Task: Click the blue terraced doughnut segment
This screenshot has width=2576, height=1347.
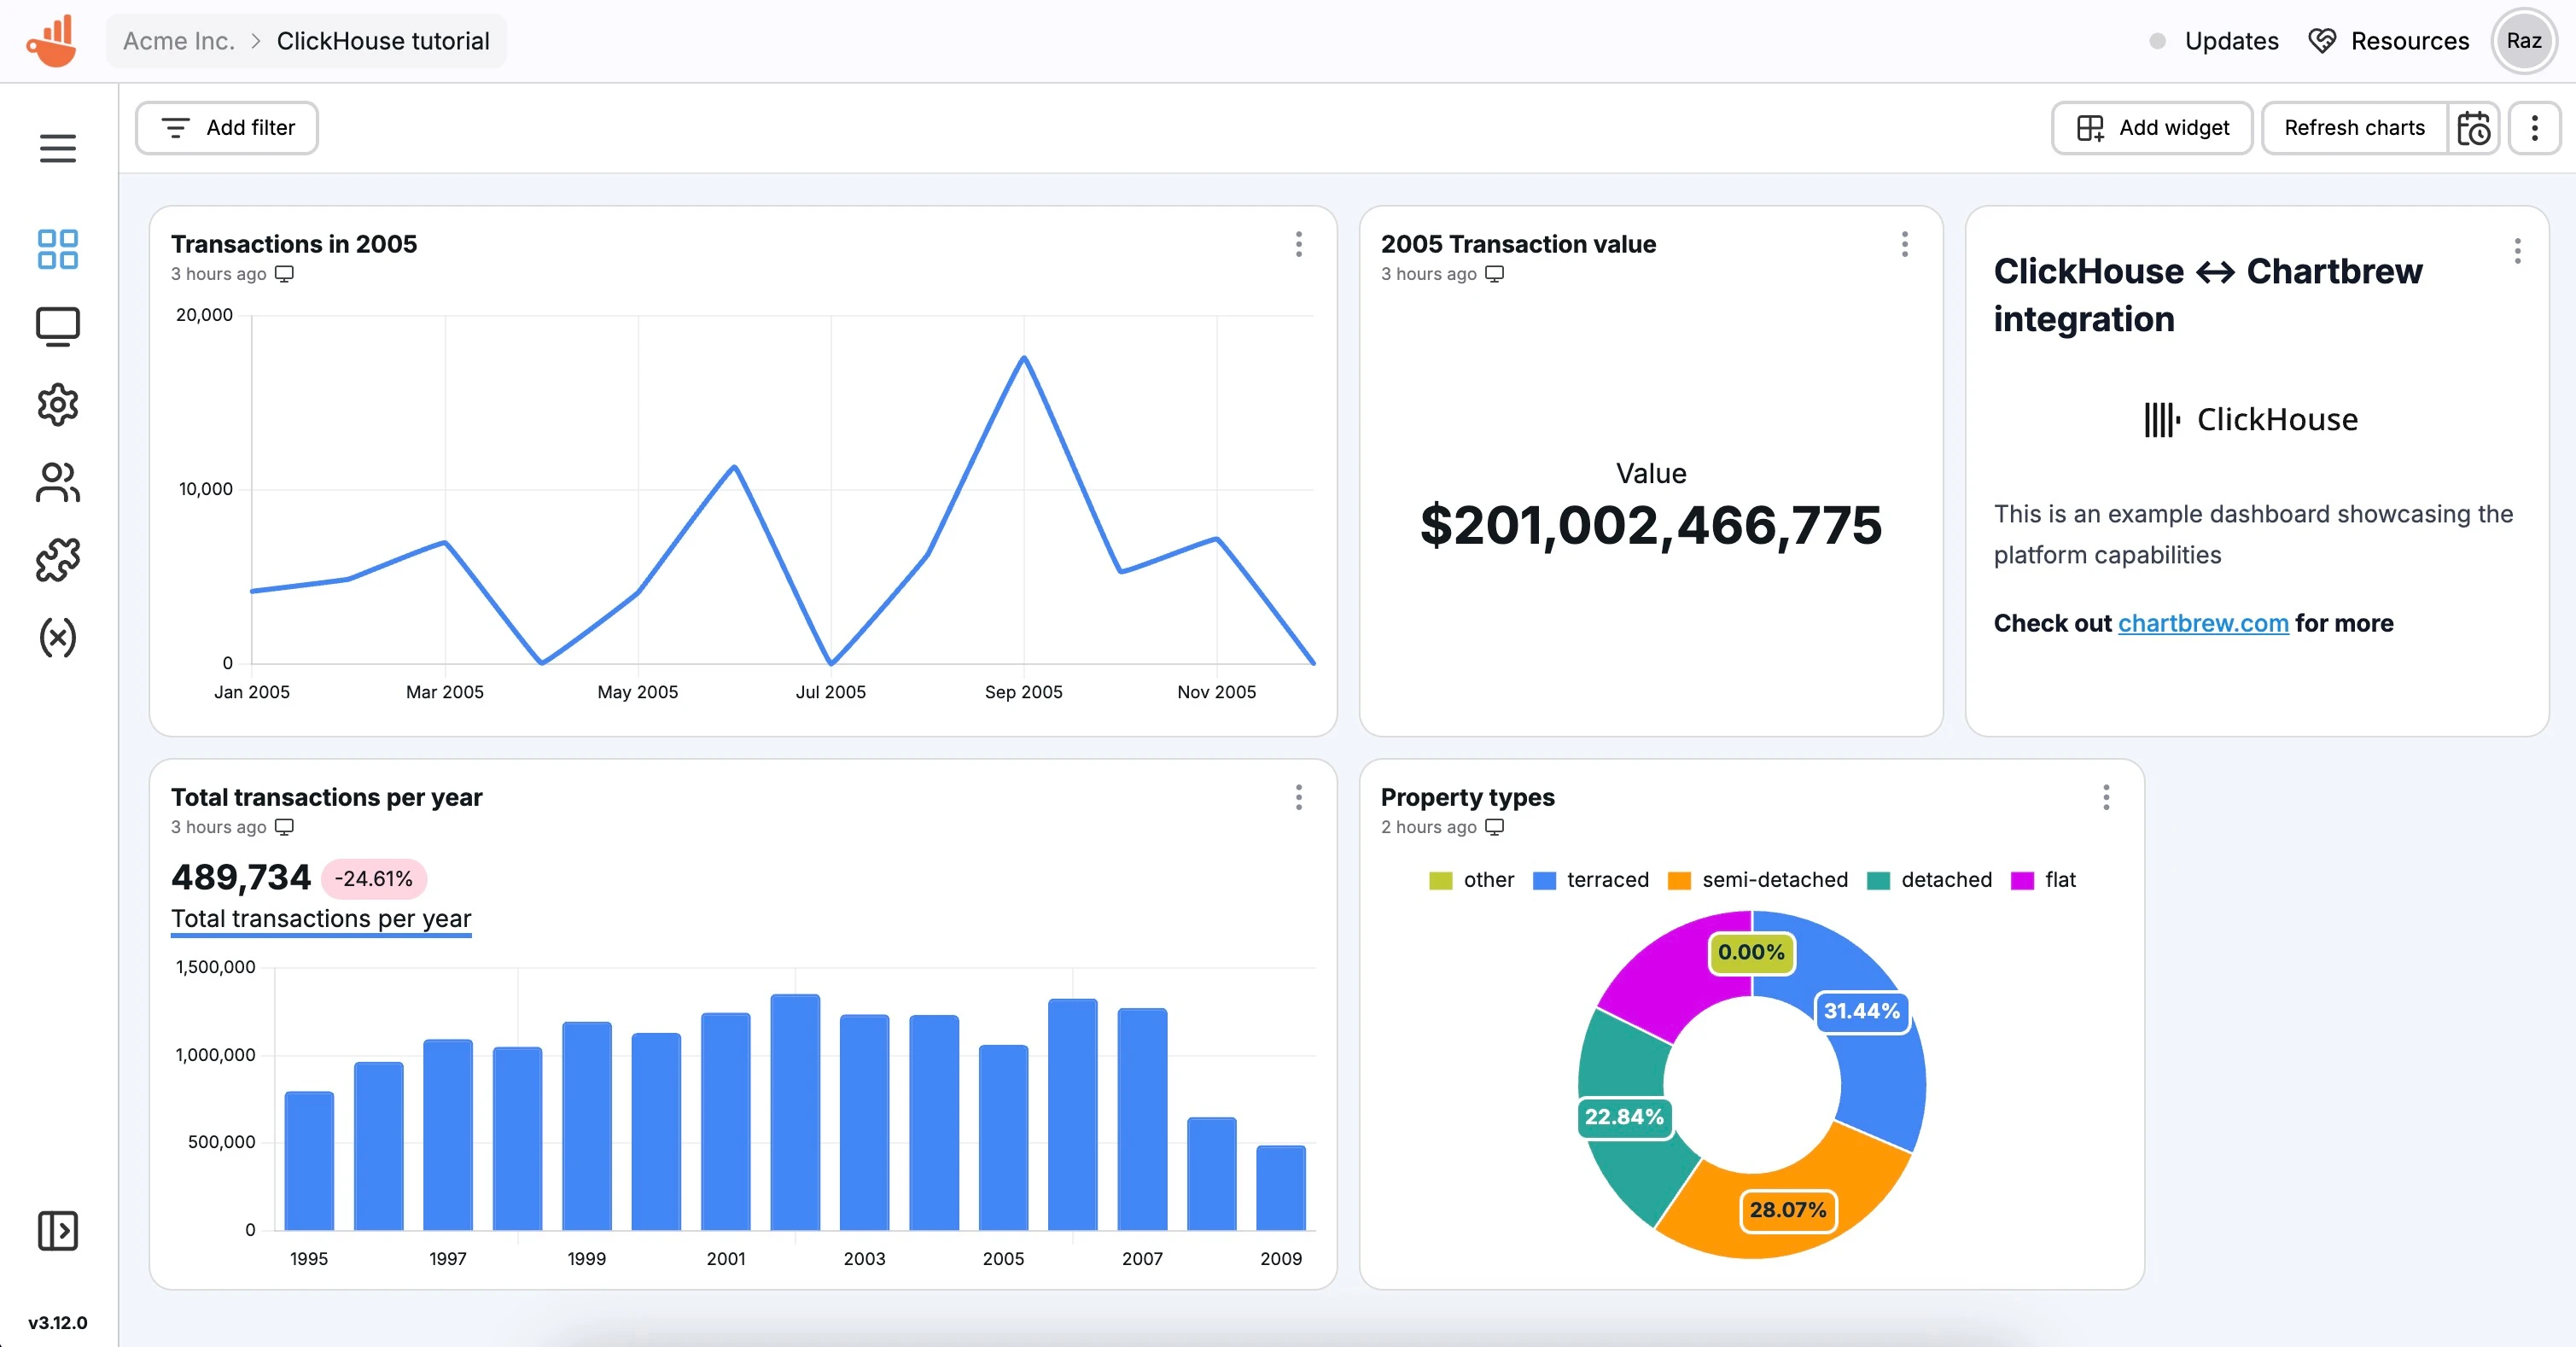Action: (x=1885, y=1080)
